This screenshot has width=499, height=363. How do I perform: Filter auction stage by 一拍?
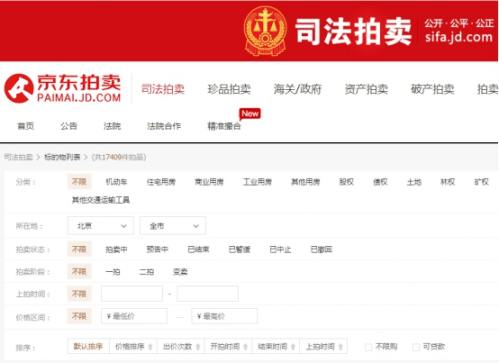point(113,272)
